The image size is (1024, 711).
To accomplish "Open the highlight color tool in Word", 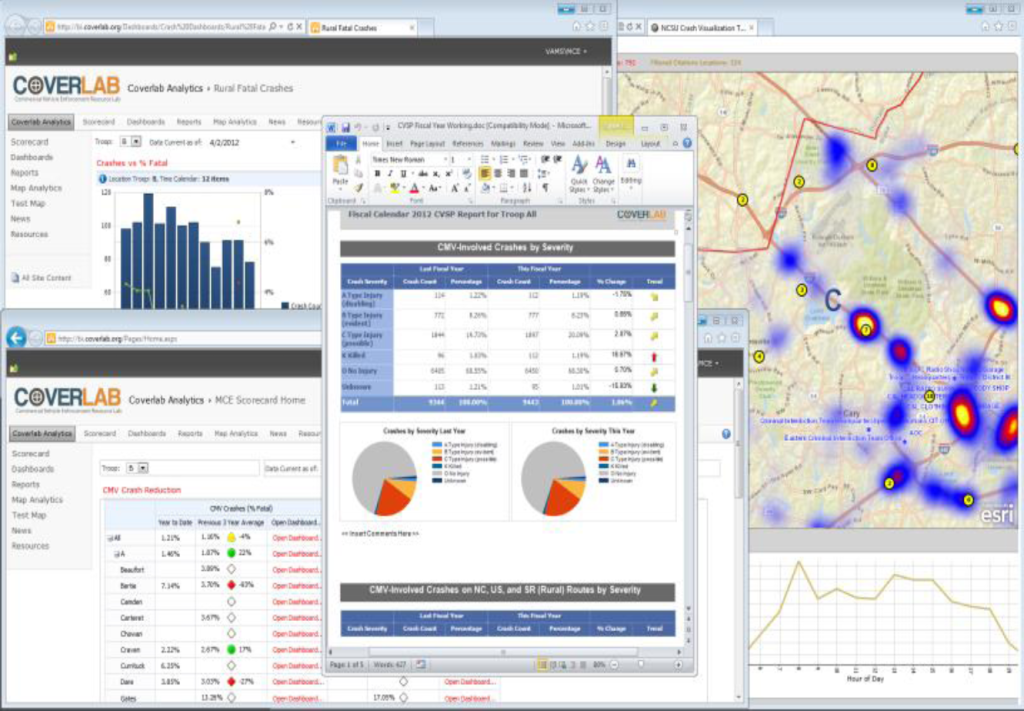I will tap(395, 186).
